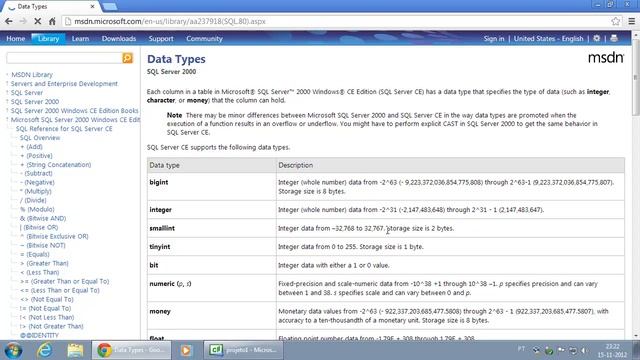The image size is (640, 360).
Task: Open SQL Overview in sidebar
Action: (40, 138)
